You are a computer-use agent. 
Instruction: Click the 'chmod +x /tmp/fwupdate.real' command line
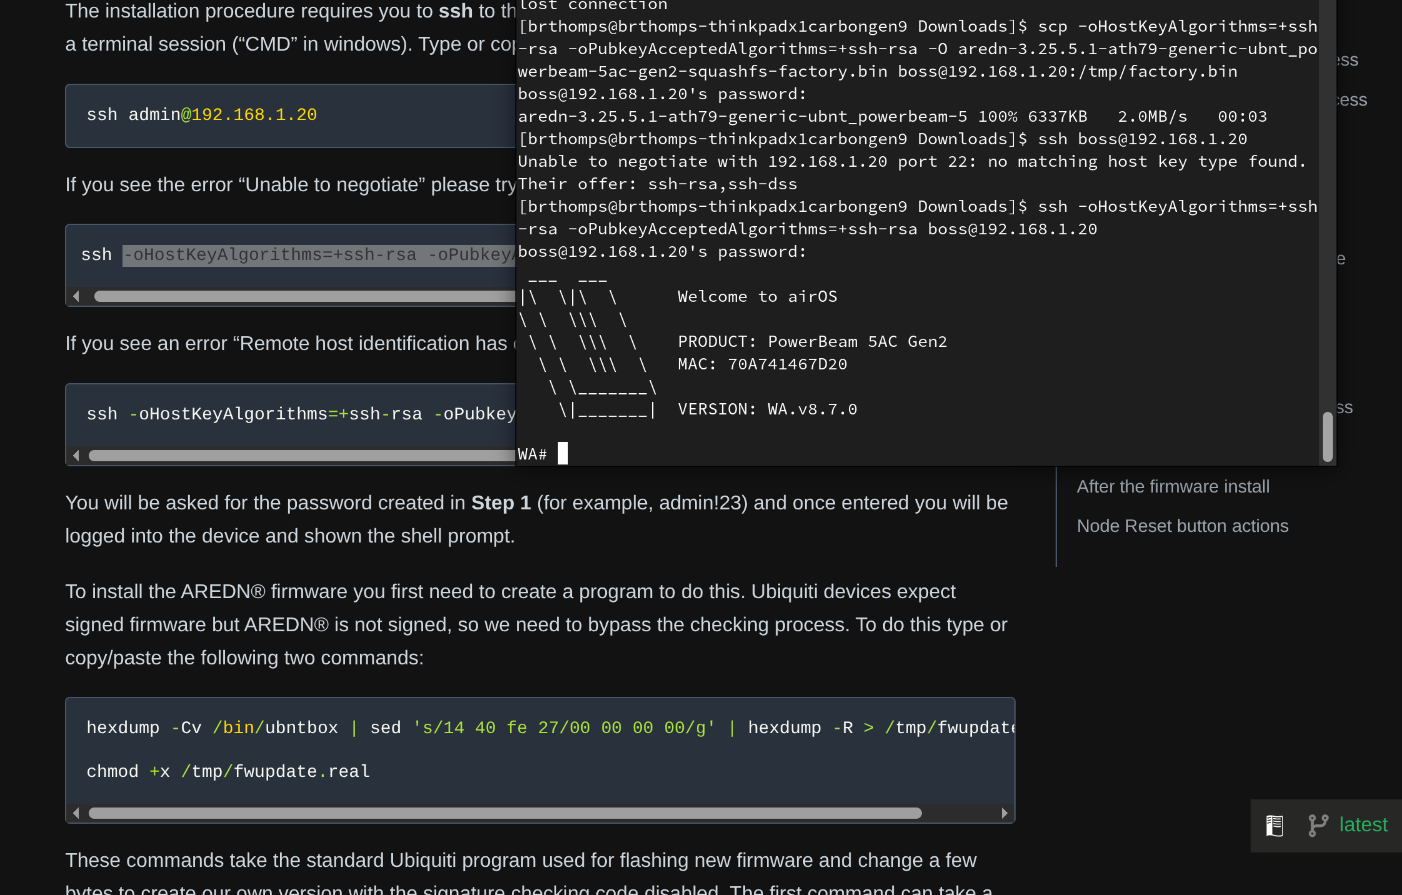pyautogui.click(x=228, y=772)
